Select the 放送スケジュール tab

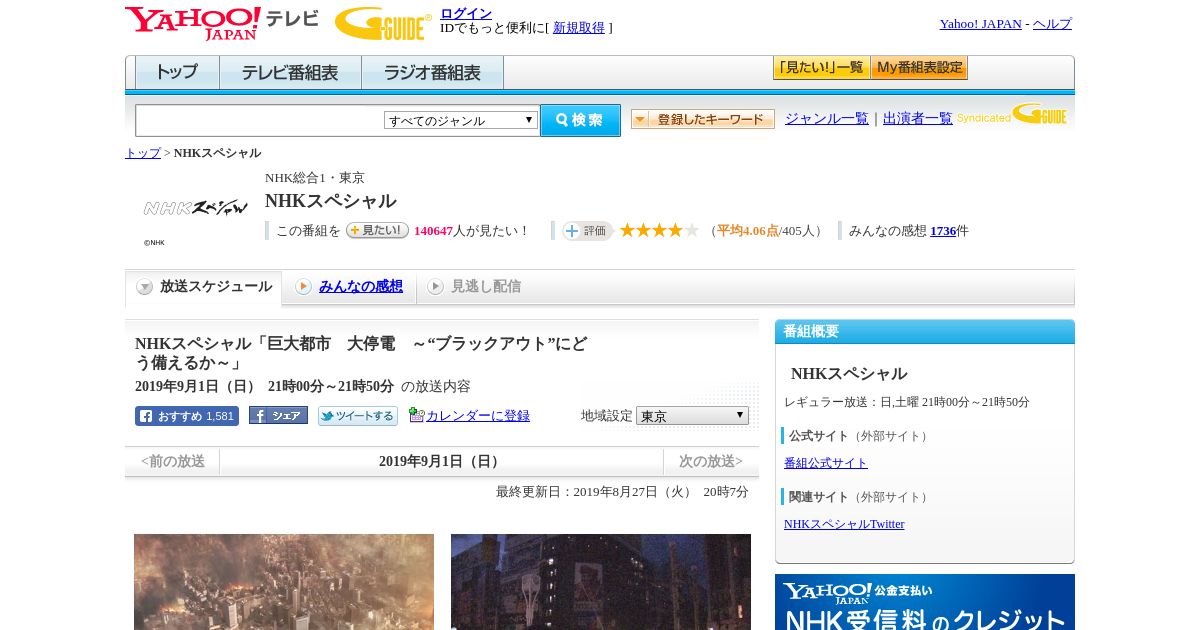click(204, 287)
